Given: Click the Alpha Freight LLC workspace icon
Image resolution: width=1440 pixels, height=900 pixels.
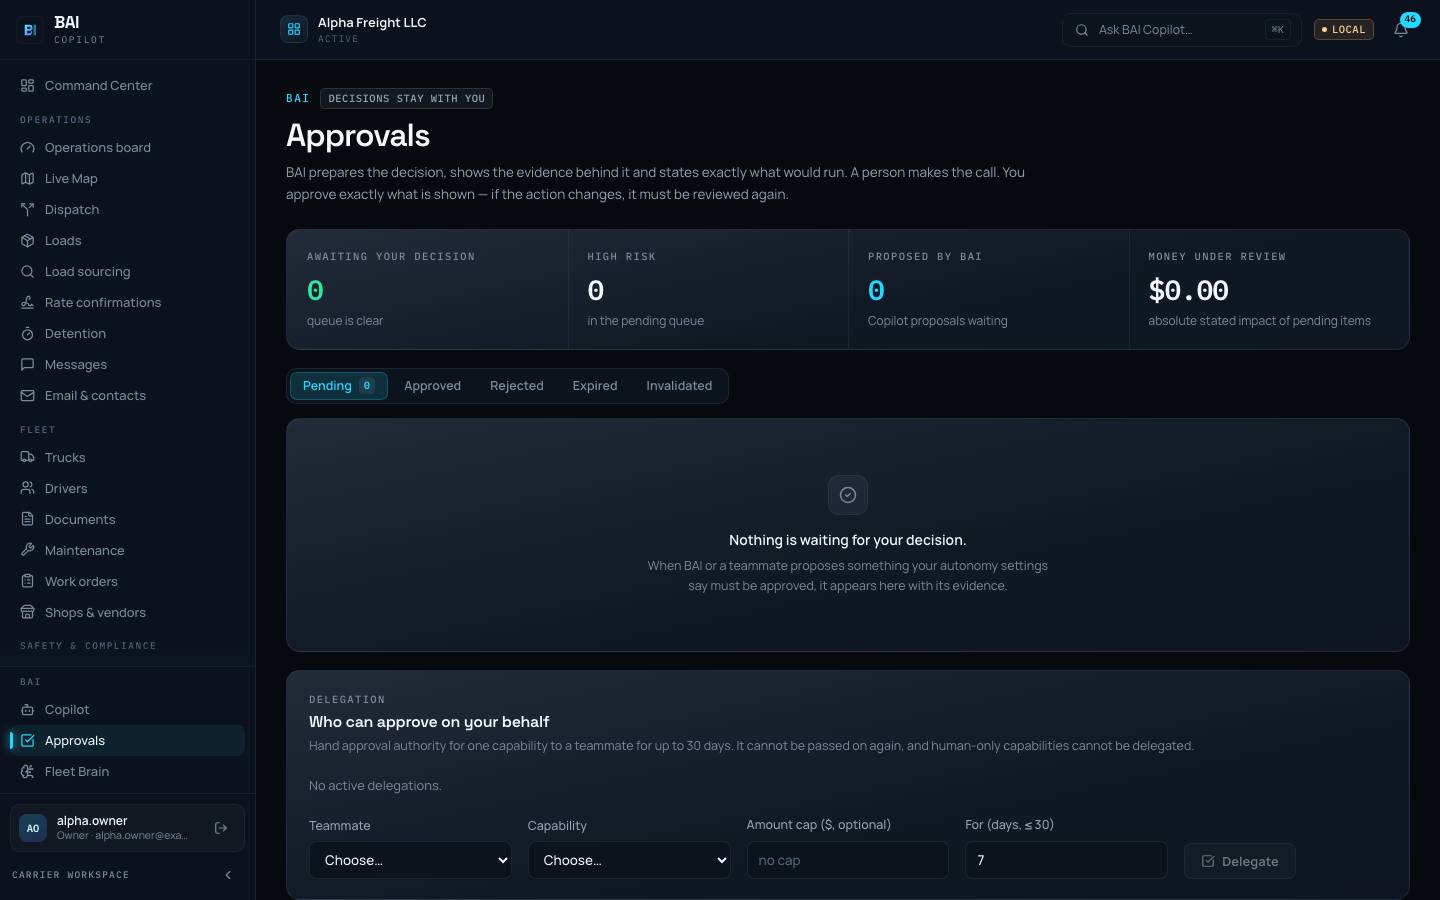Looking at the screenshot, I should pos(294,30).
